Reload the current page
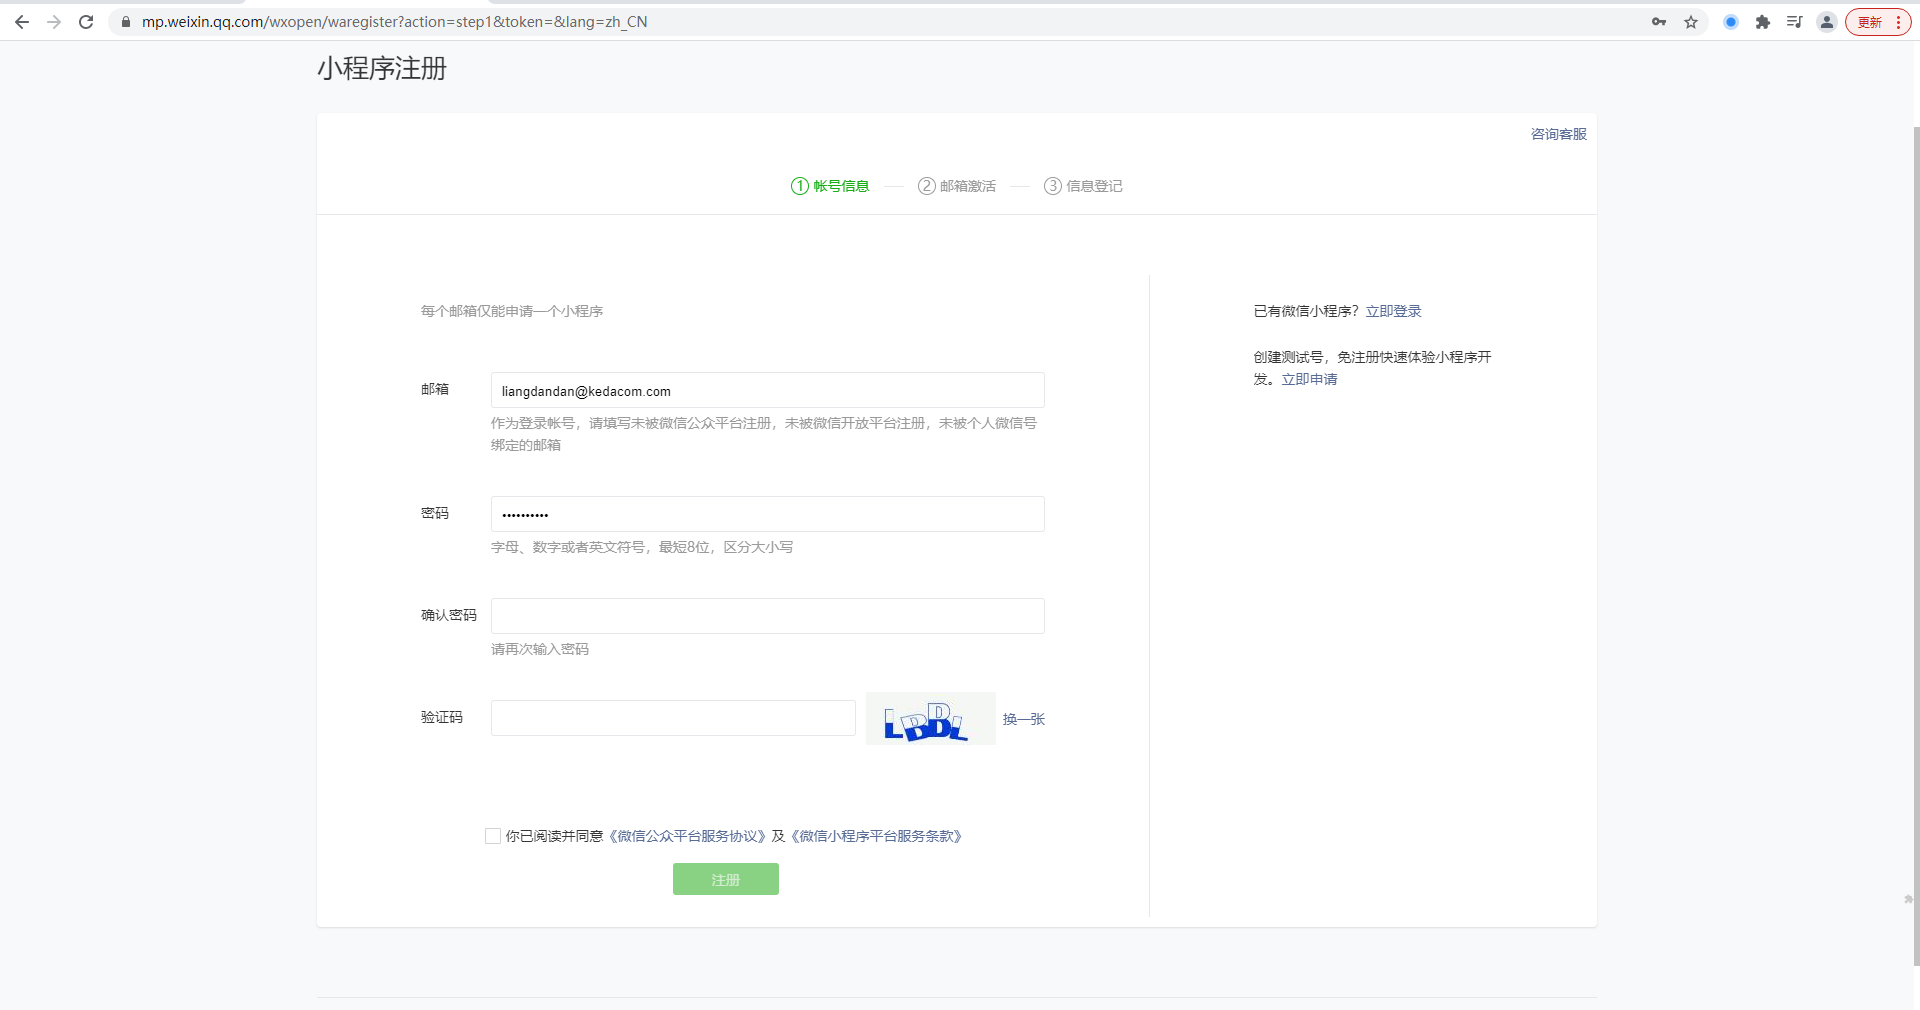The image size is (1920, 1010). [x=86, y=22]
